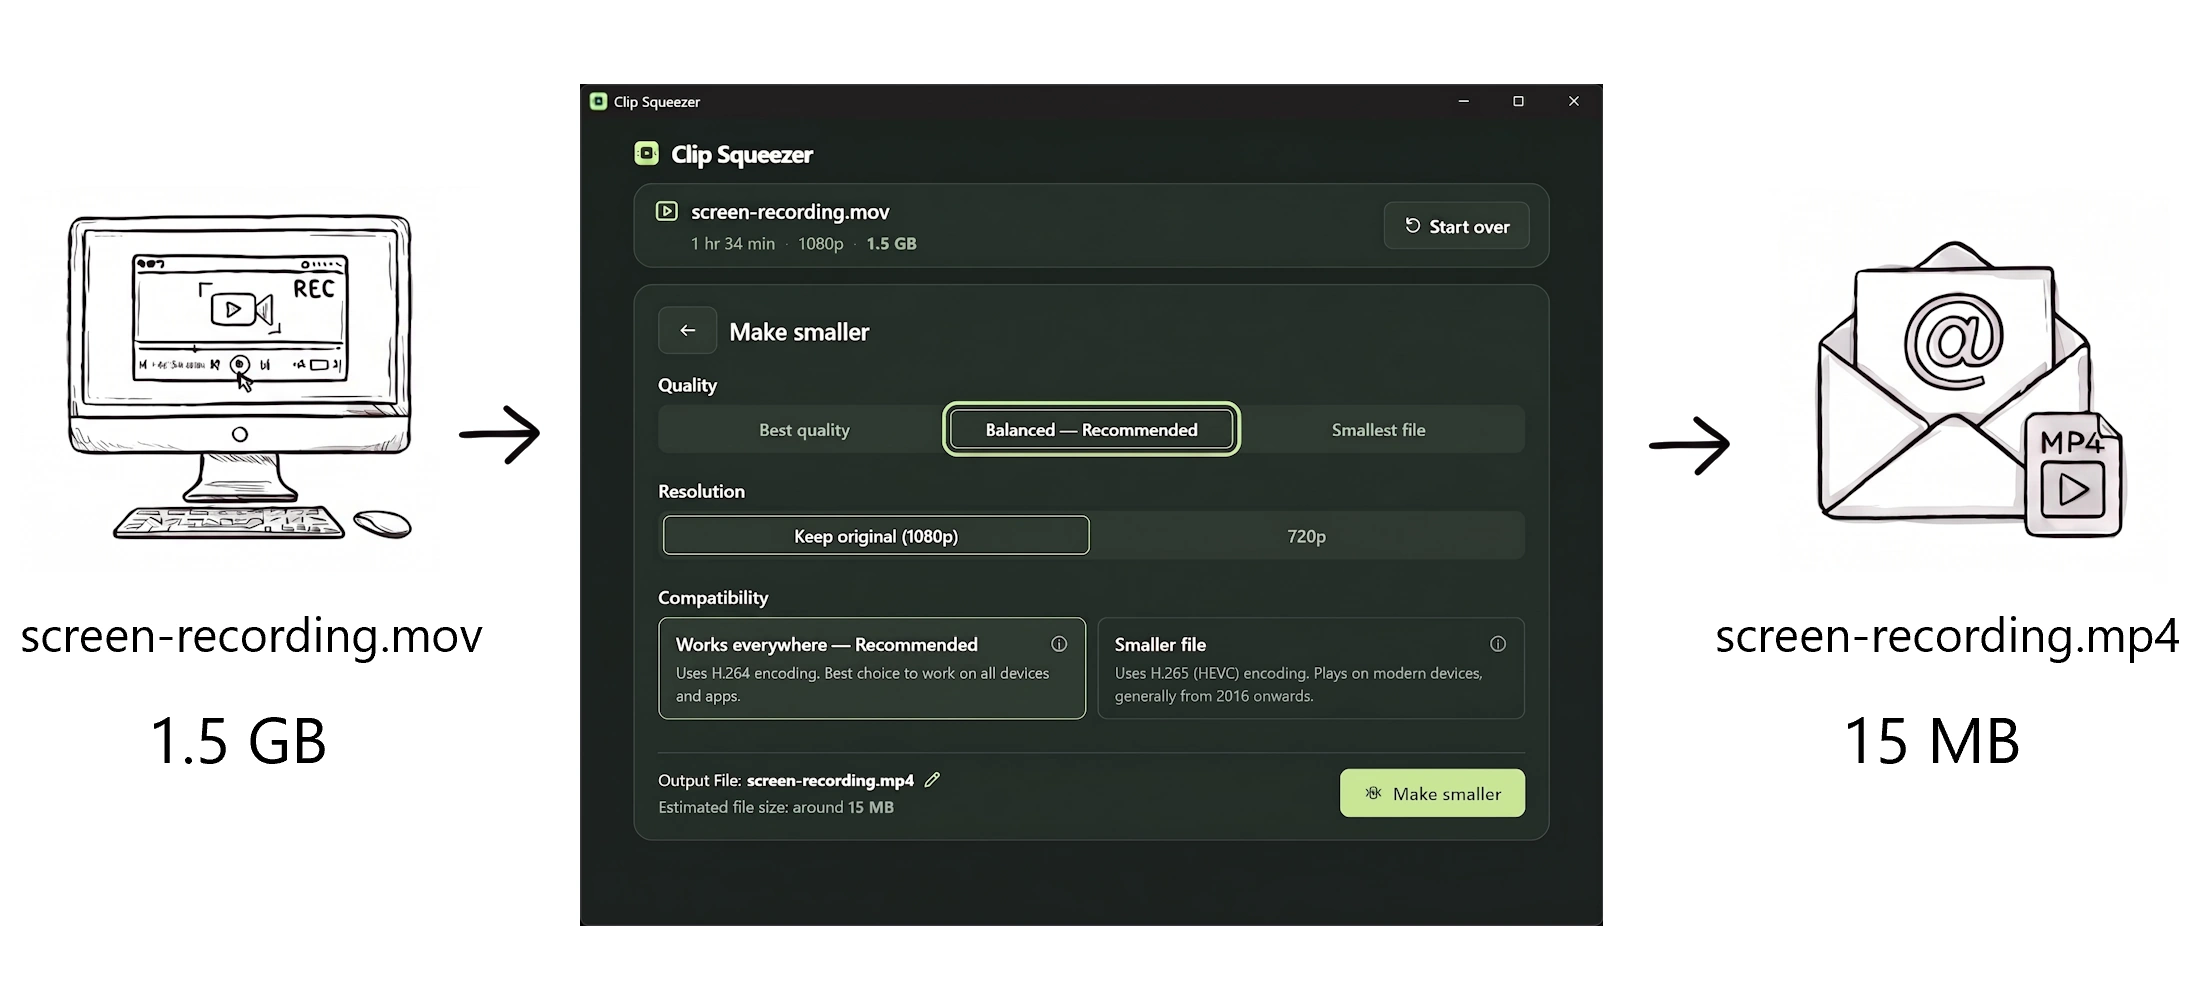The width and height of the screenshot is (2200, 1000).
Task: Select Best quality option
Action: [x=804, y=430]
